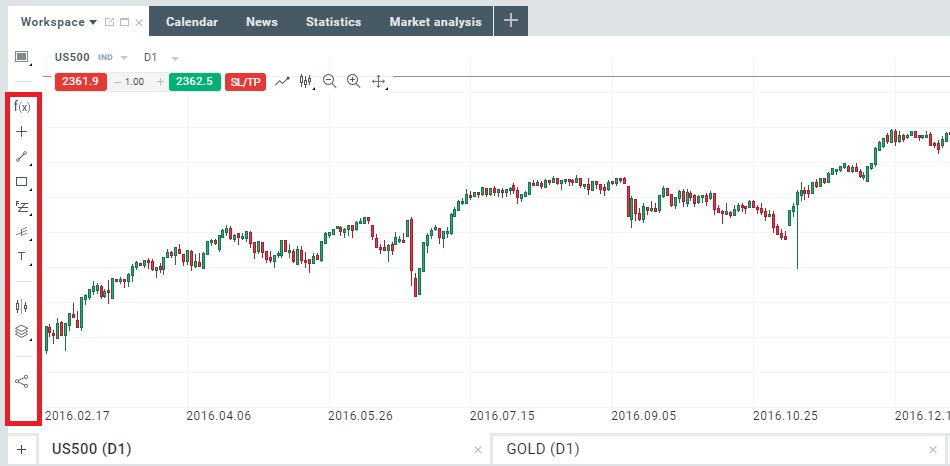The width and height of the screenshot is (950, 466).
Task: Click the share chart icon
Action: 21,381
